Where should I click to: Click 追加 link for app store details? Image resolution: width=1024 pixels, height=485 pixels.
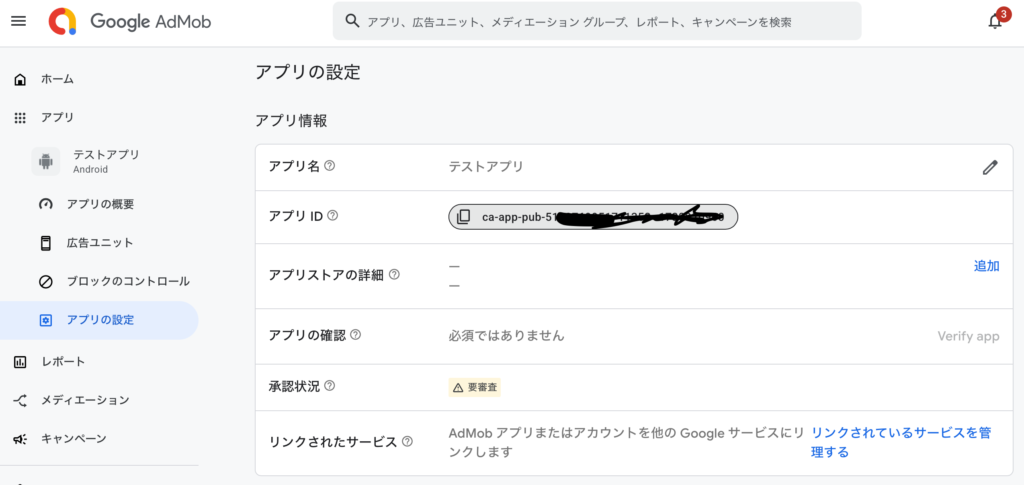(x=986, y=266)
